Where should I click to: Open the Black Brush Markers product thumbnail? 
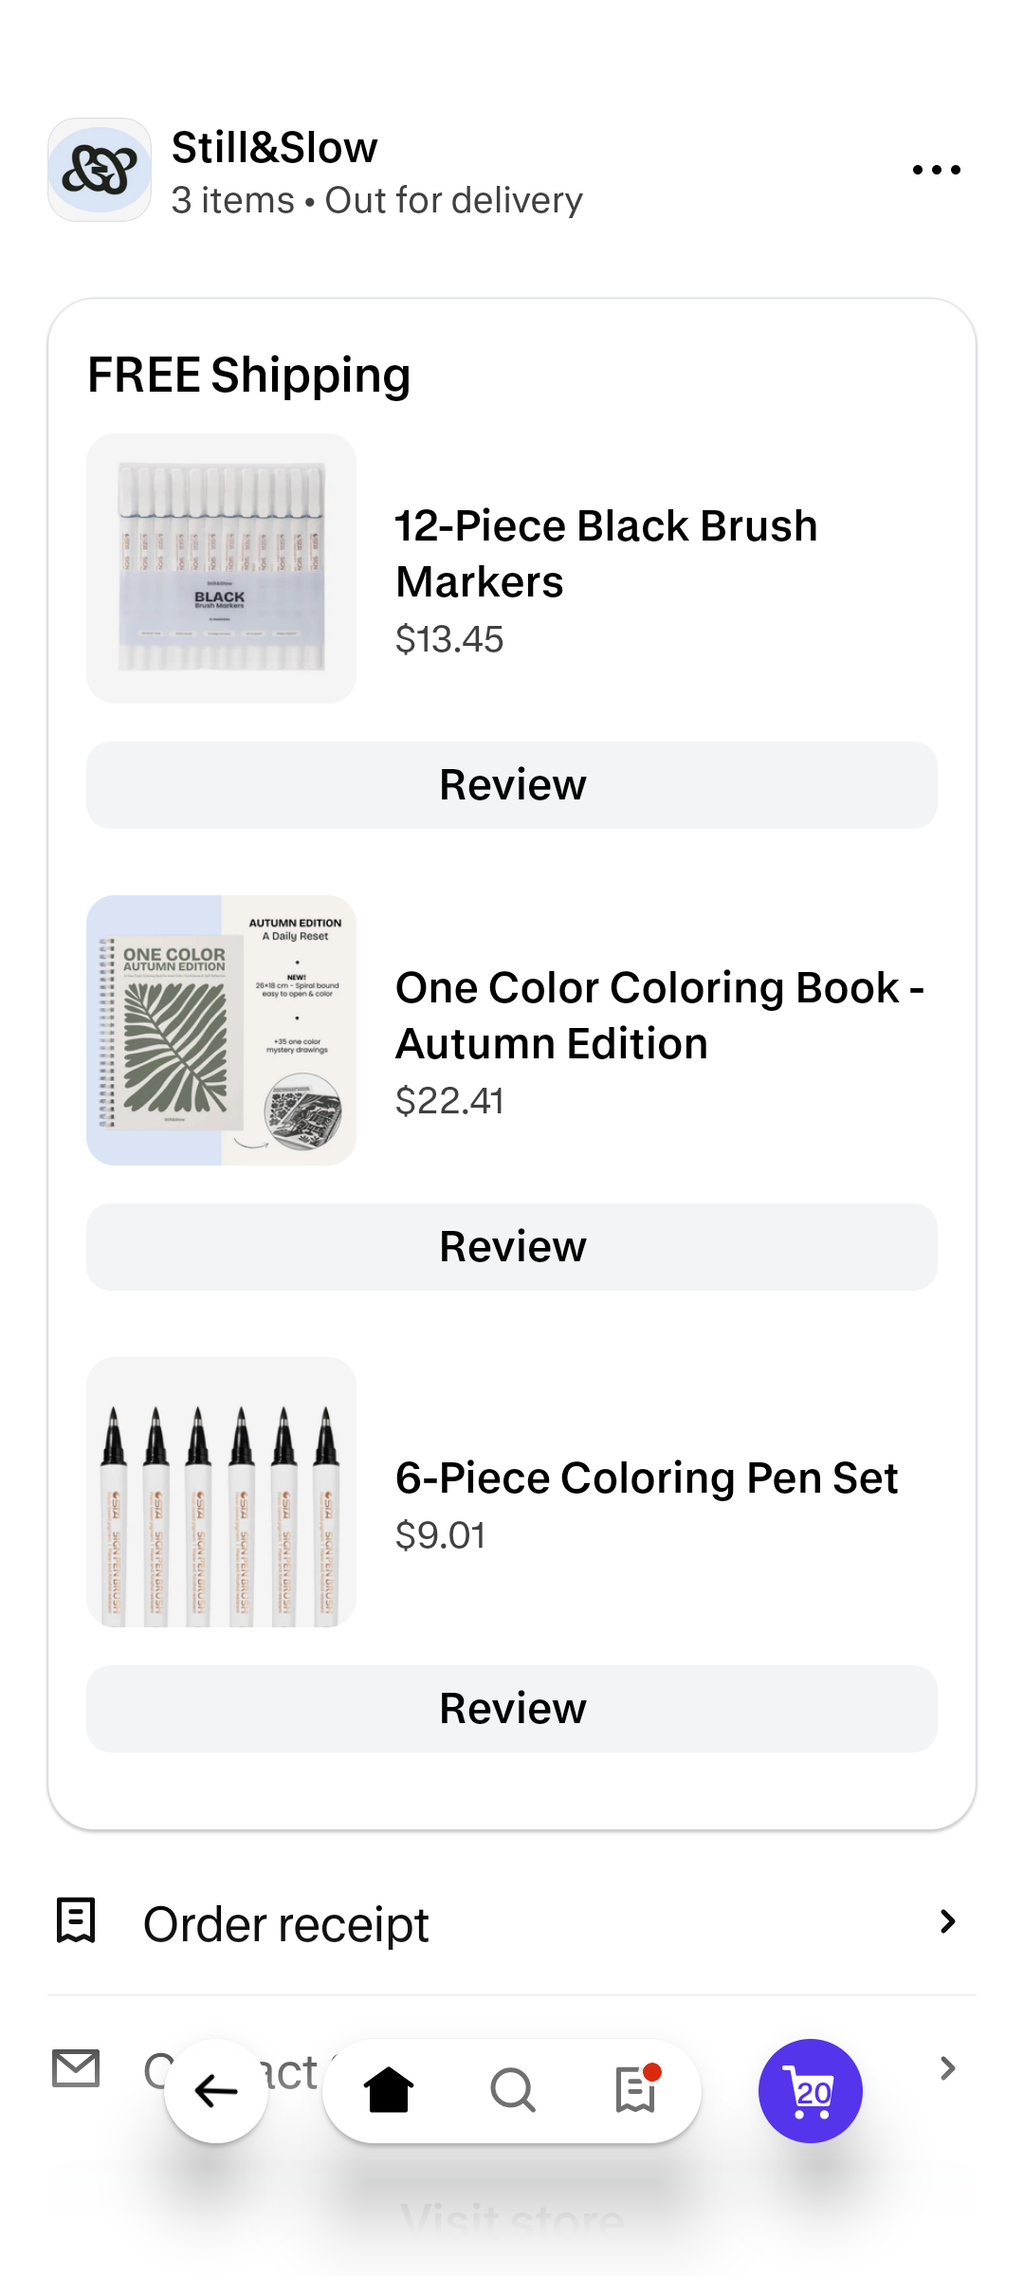[x=221, y=568]
